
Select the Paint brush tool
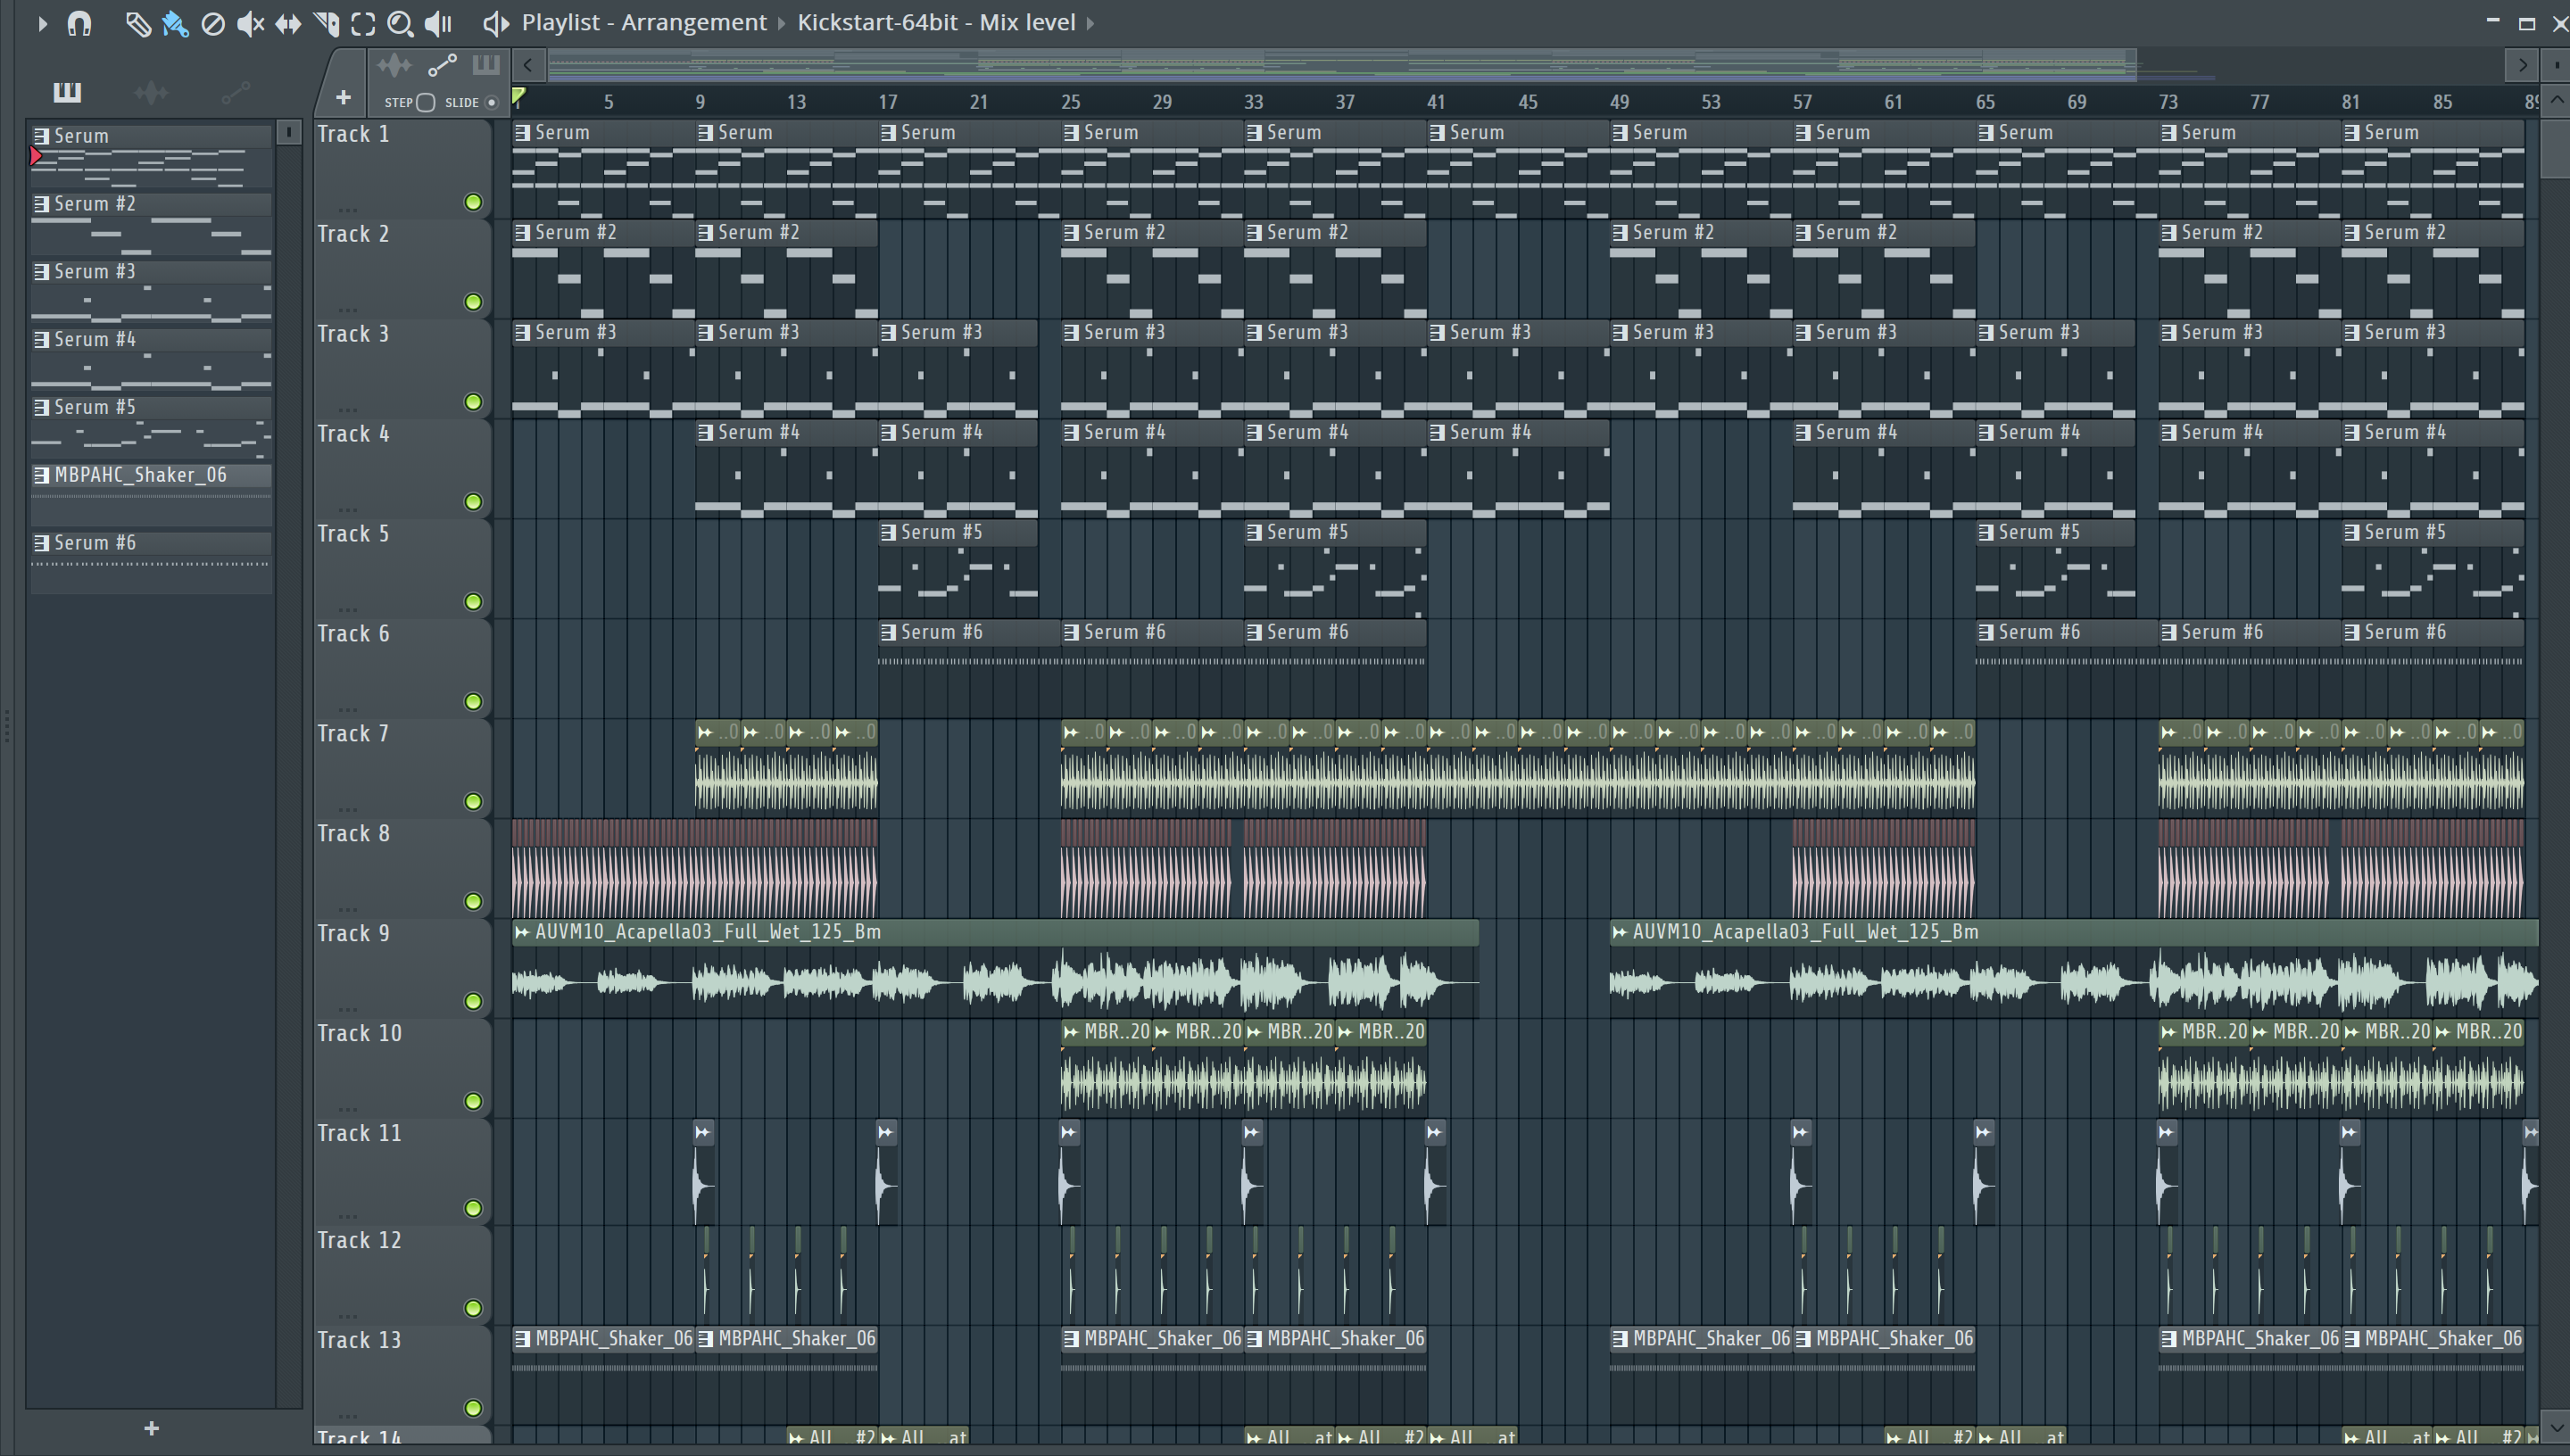[175, 23]
